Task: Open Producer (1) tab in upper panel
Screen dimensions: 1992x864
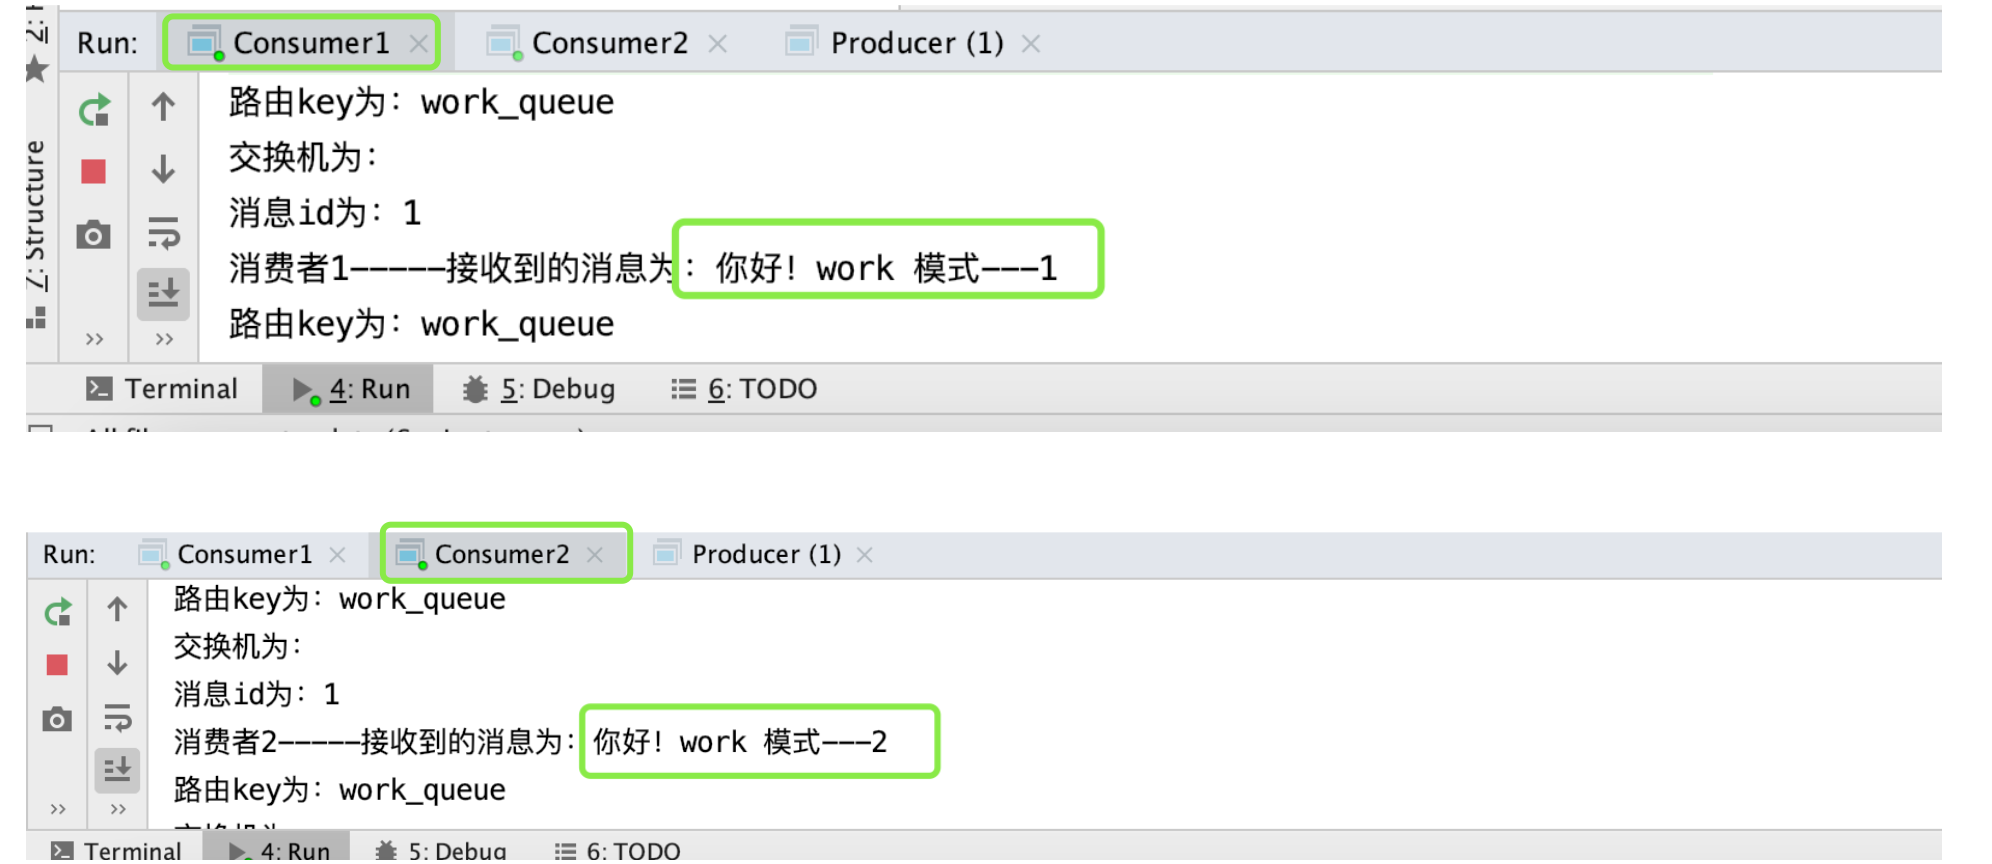Action: tap(916, 43)
